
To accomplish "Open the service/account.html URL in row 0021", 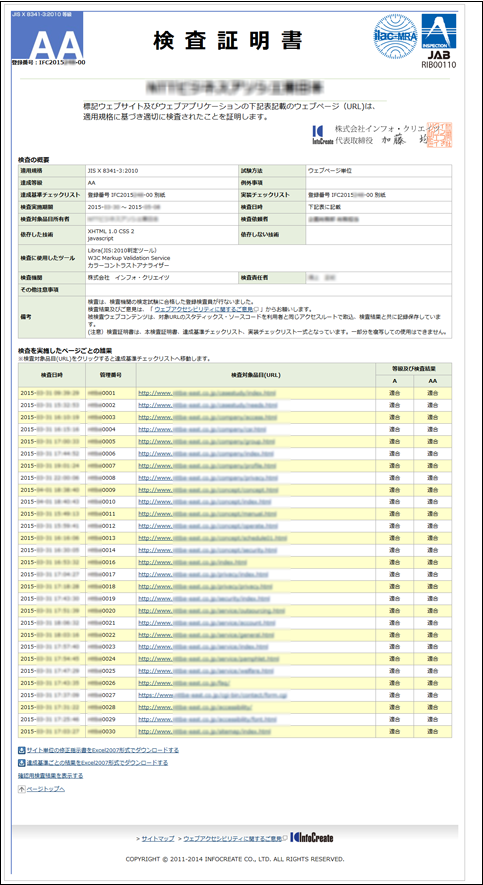I will click(x=208, y=623).
